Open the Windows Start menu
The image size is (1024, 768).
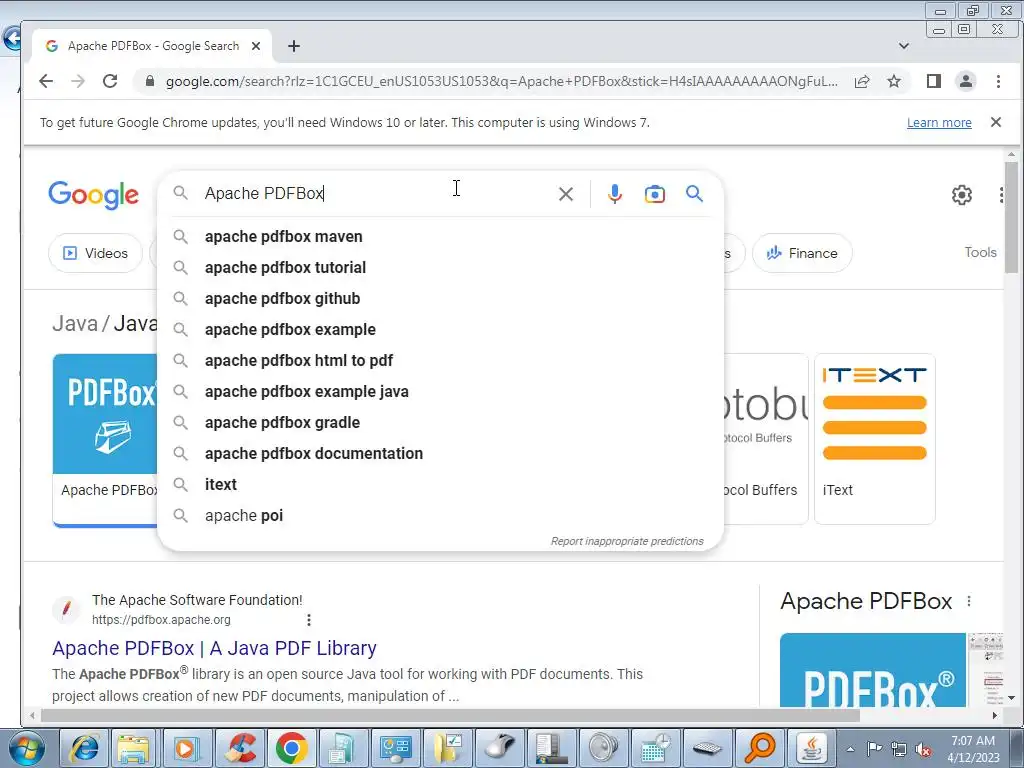pos(26,748)
